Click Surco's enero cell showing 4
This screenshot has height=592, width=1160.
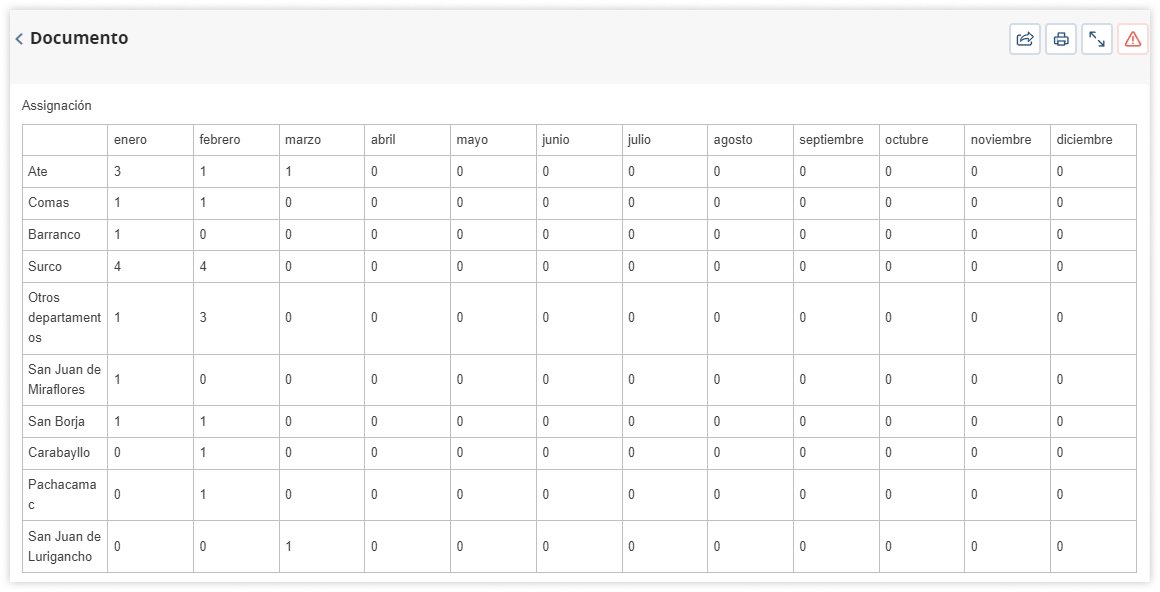click(x=150, y=266)
